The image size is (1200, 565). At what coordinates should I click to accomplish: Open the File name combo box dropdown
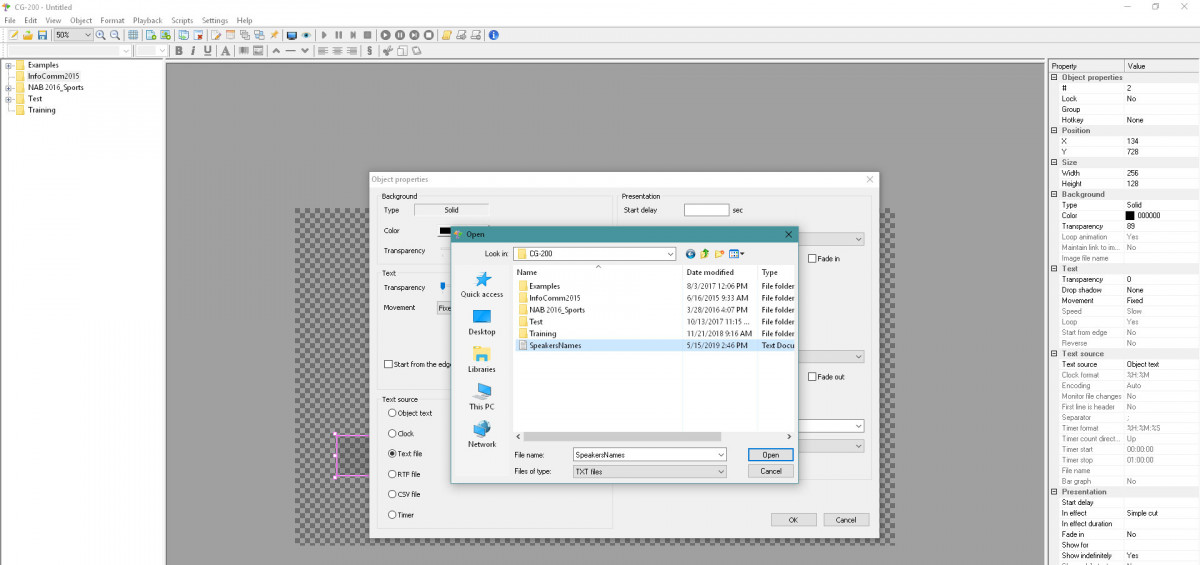pos(721,454)
